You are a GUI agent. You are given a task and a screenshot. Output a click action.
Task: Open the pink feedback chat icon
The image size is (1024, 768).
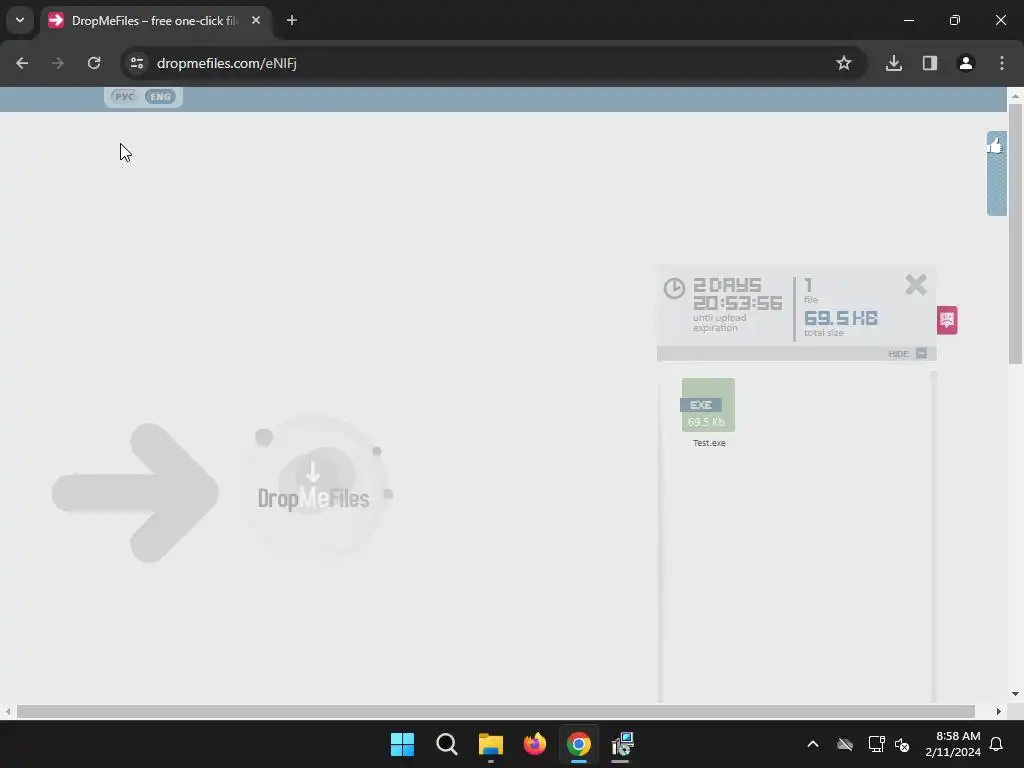coord(947,320)
